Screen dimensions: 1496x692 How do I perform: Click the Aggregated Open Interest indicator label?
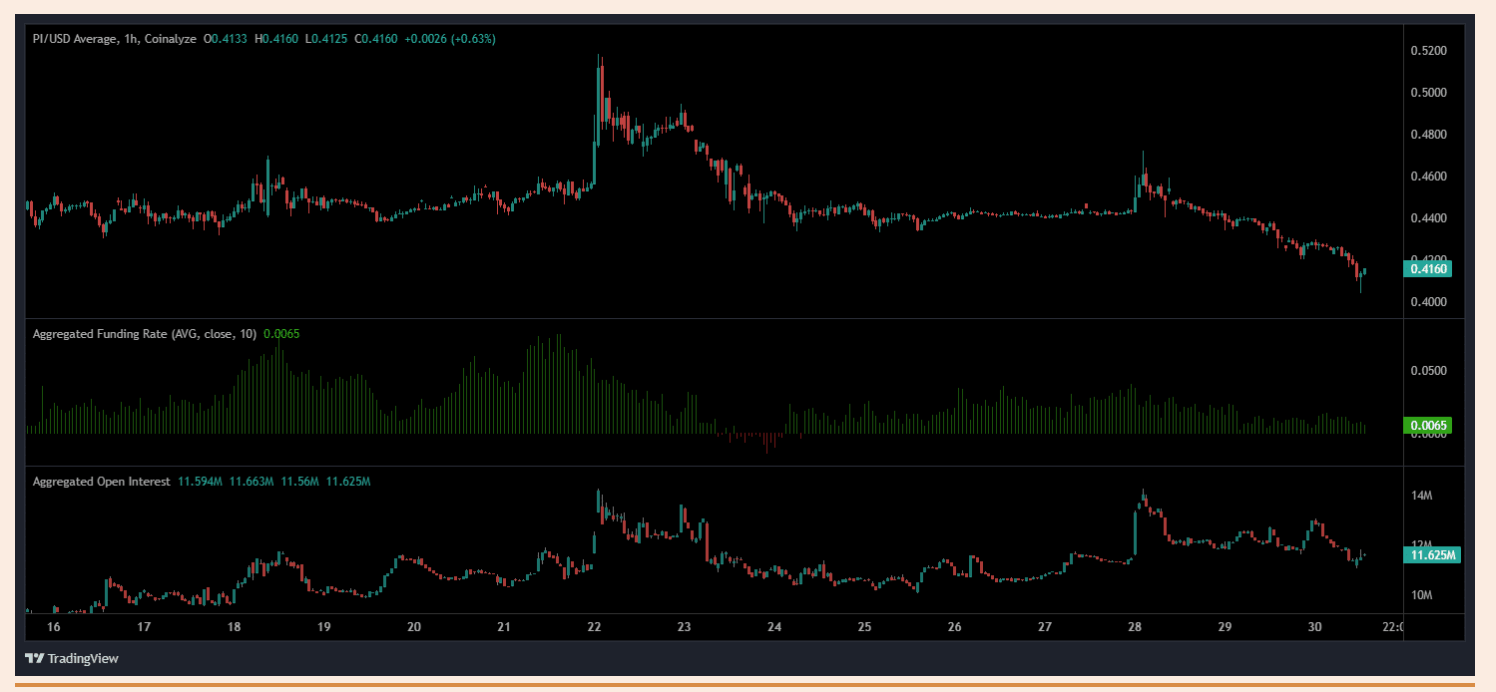(102, 482)
